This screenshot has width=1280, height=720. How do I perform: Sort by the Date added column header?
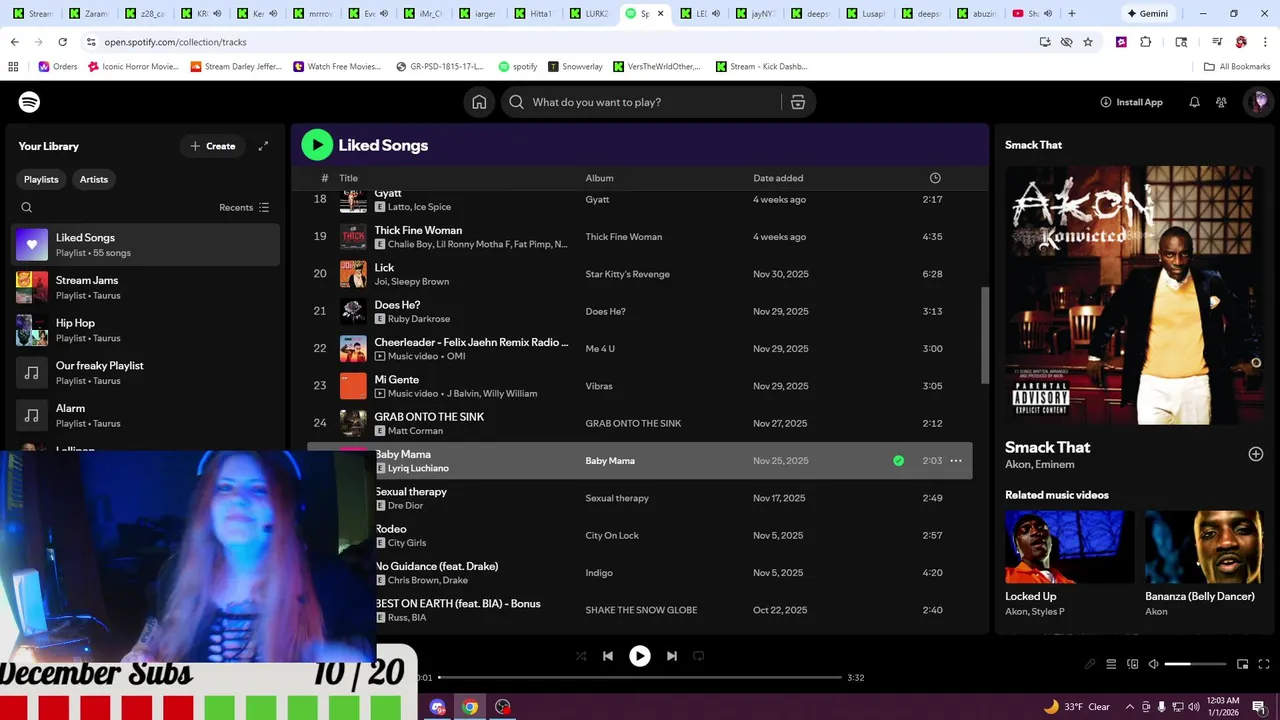click(778, 178)
